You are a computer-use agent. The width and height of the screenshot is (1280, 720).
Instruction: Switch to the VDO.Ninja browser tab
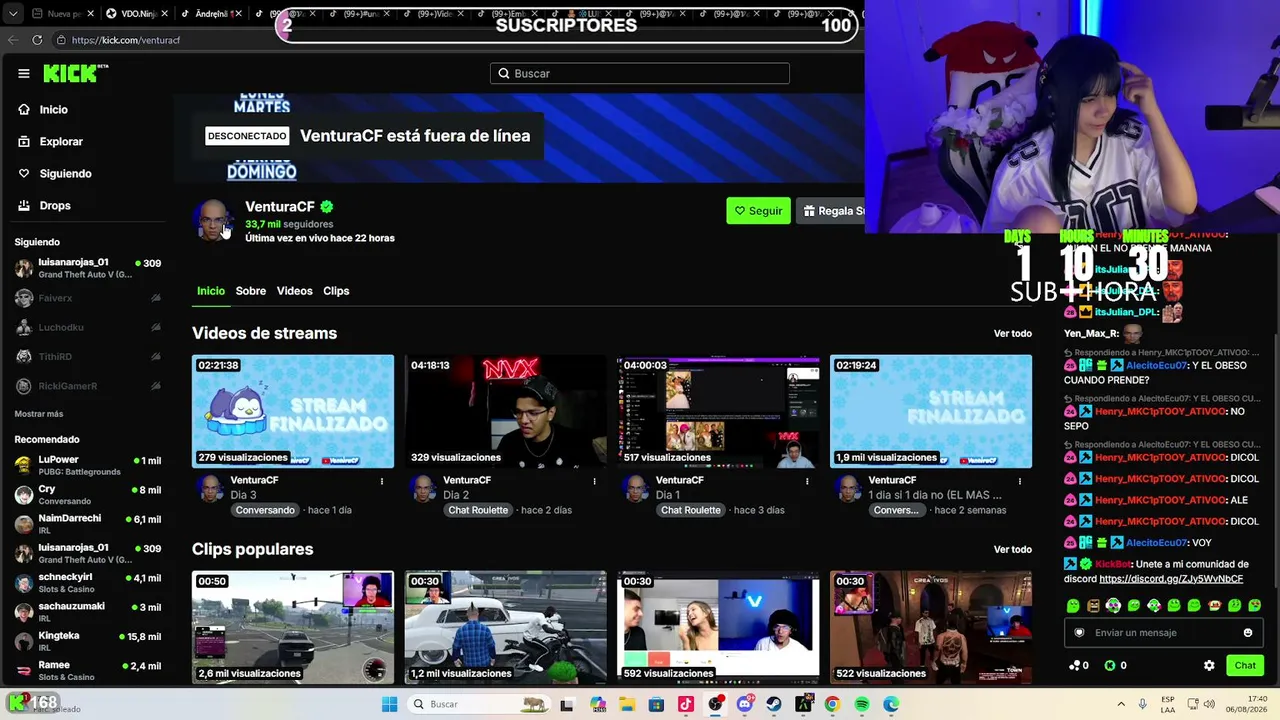[x=135, y=14]
